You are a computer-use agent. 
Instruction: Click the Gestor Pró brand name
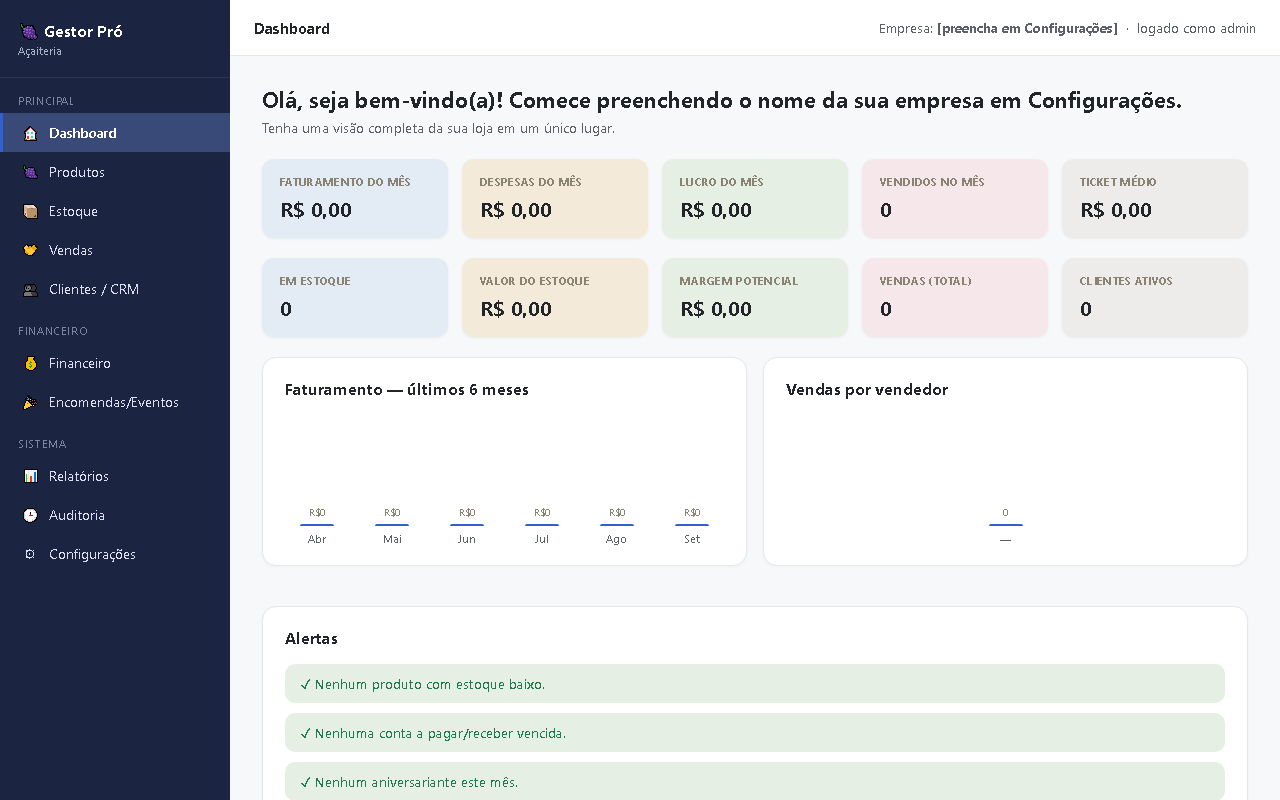tap(83, 32)
